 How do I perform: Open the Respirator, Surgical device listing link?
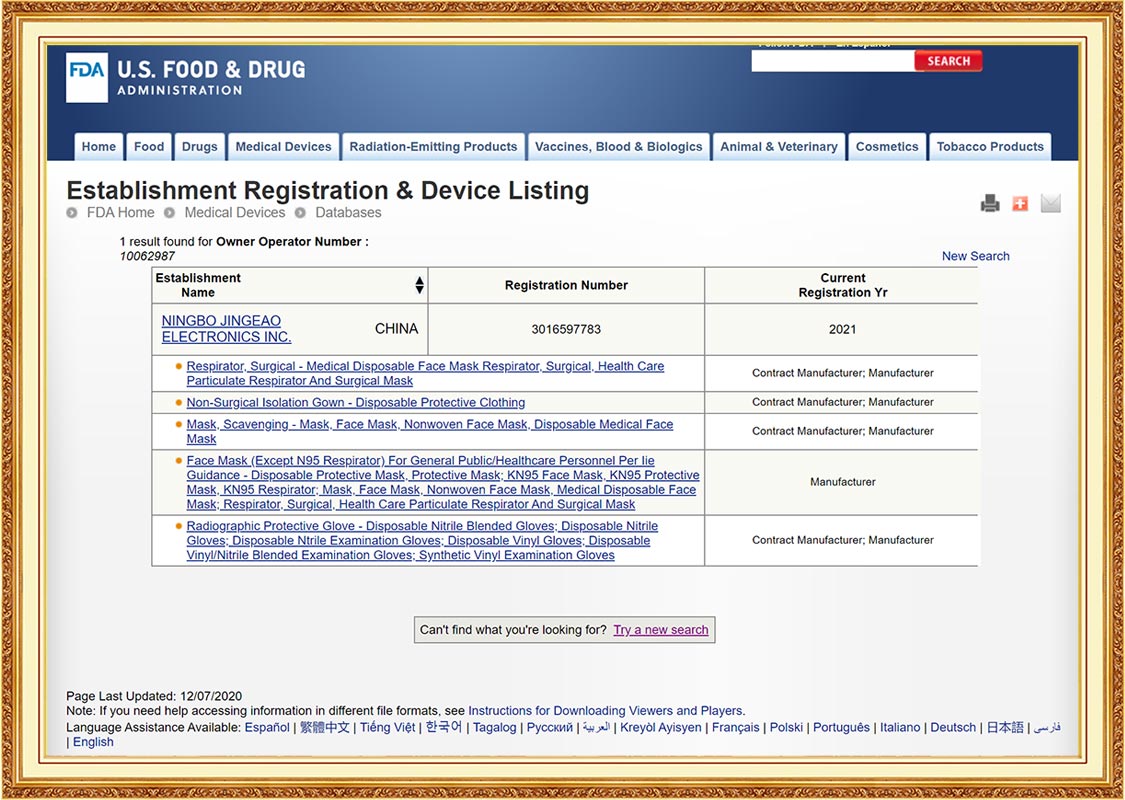coord(425,373)
